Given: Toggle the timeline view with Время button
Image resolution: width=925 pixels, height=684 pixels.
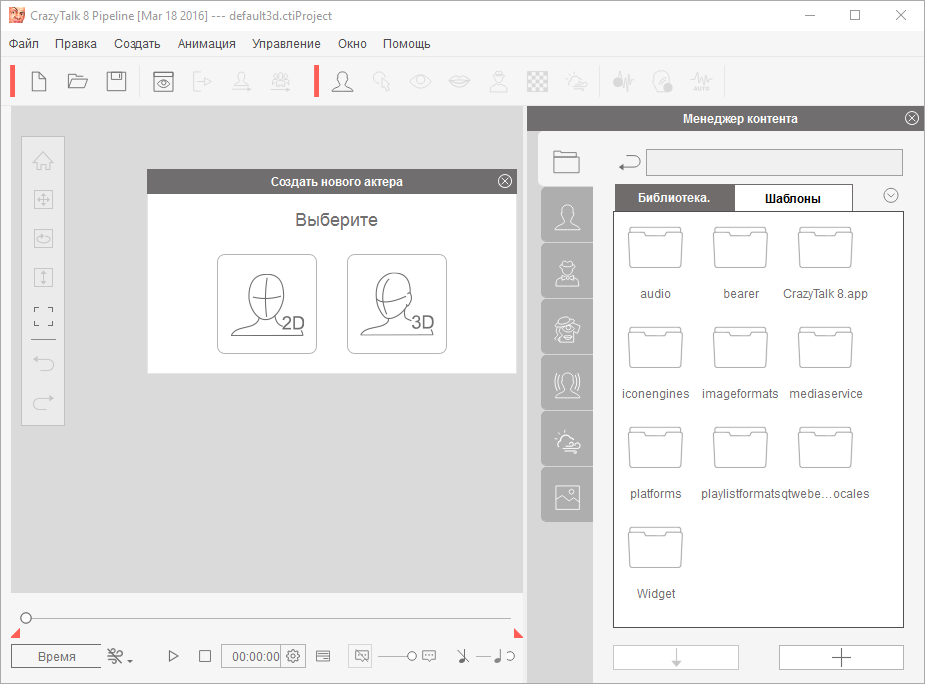Looking at the screenshot, I should point(56,657).
